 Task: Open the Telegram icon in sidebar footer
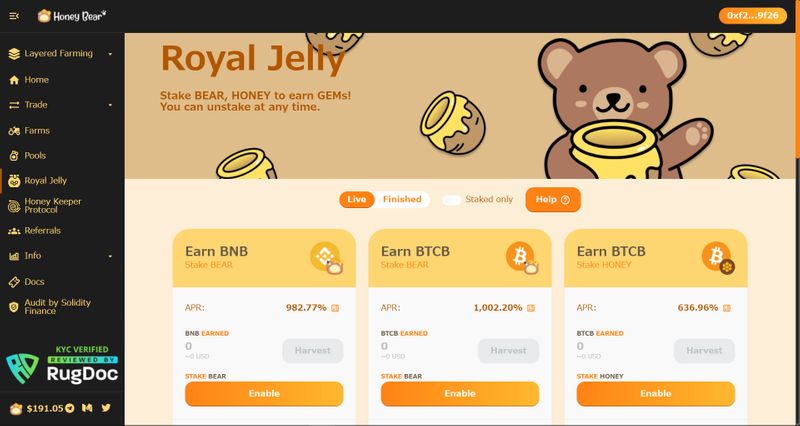[70, 408]
